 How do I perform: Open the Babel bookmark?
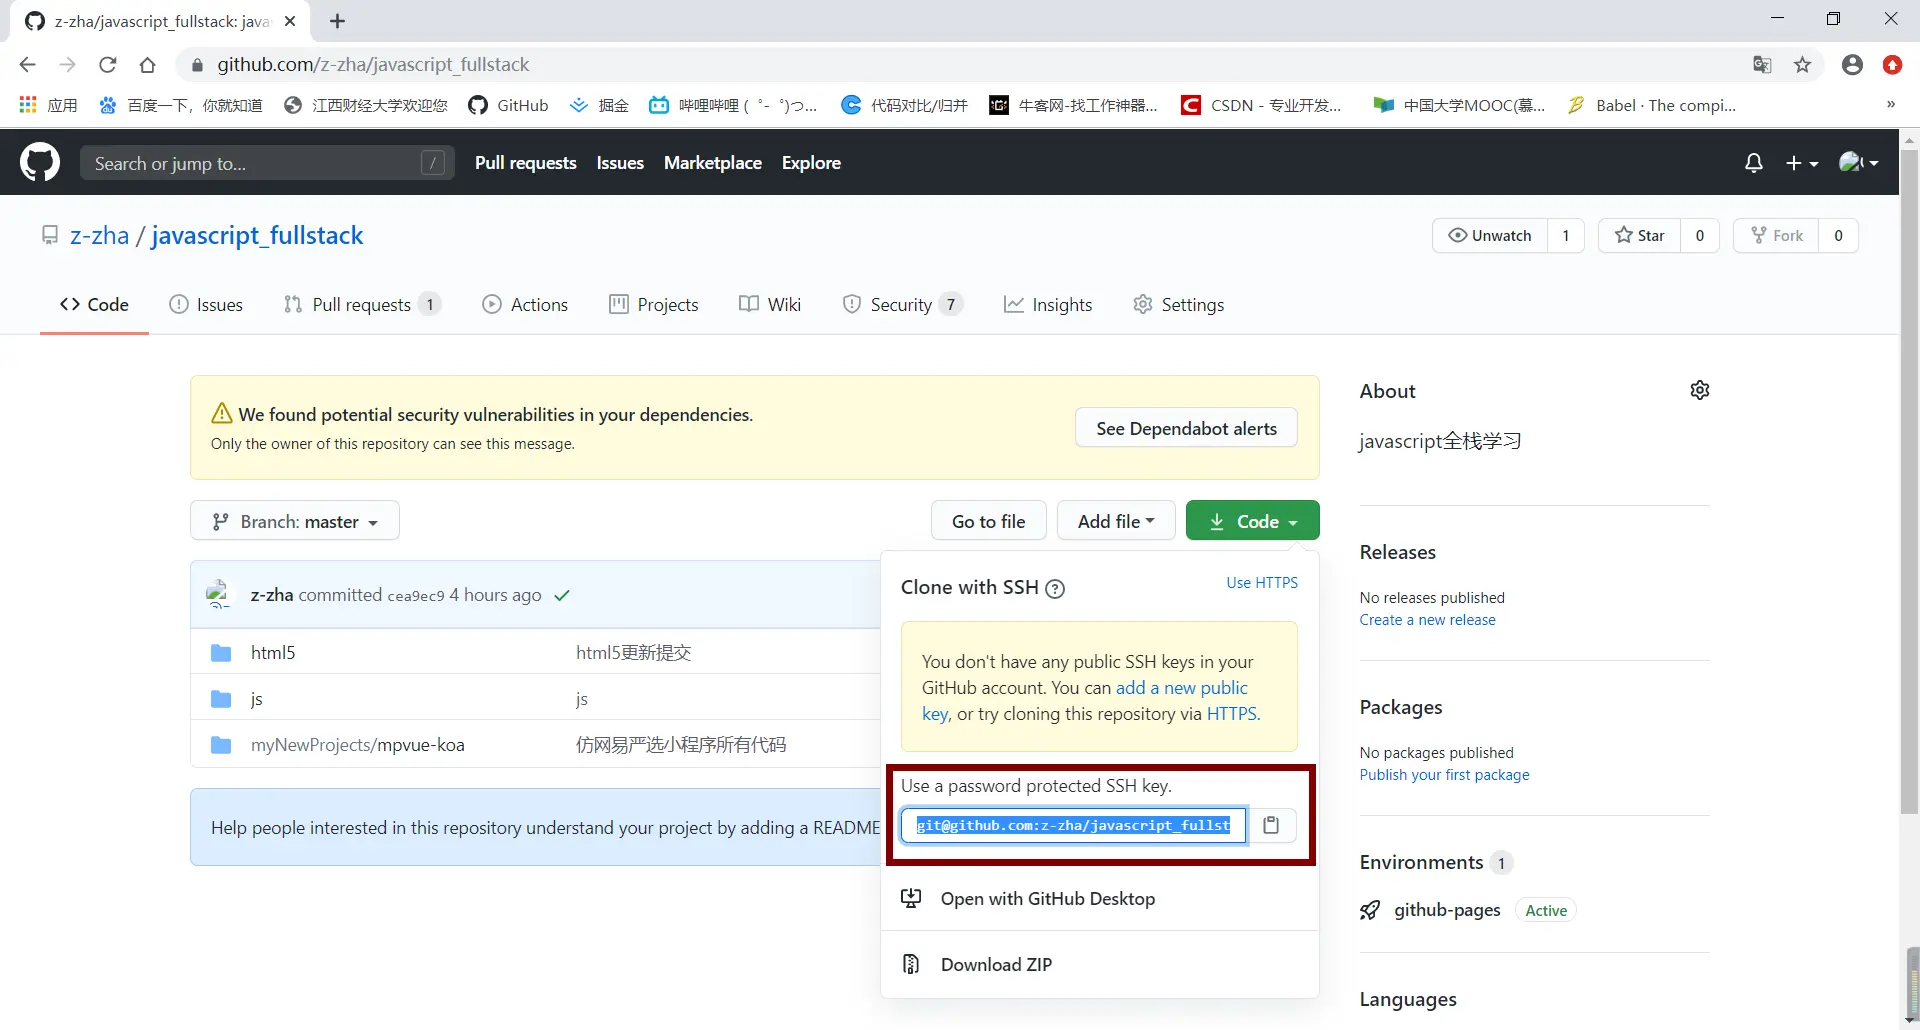(x=1652, y=105)
